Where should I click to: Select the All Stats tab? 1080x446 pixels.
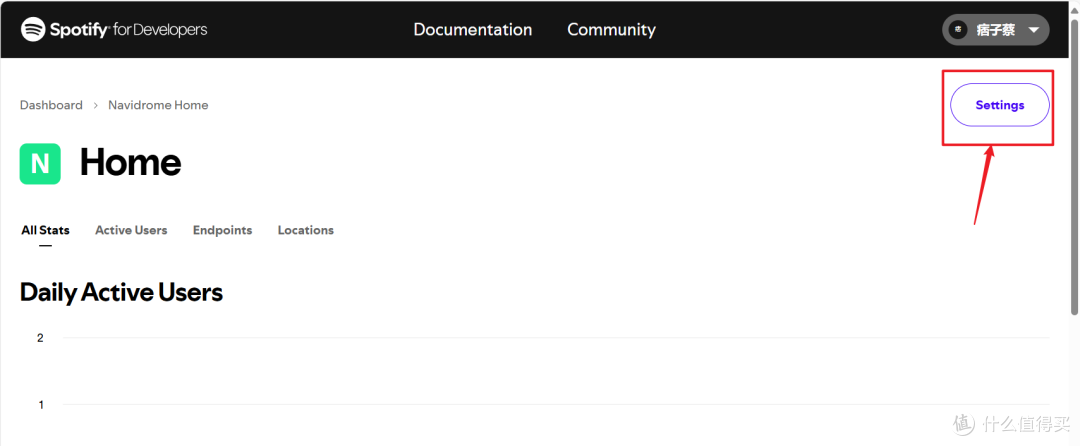click(45, 231)
